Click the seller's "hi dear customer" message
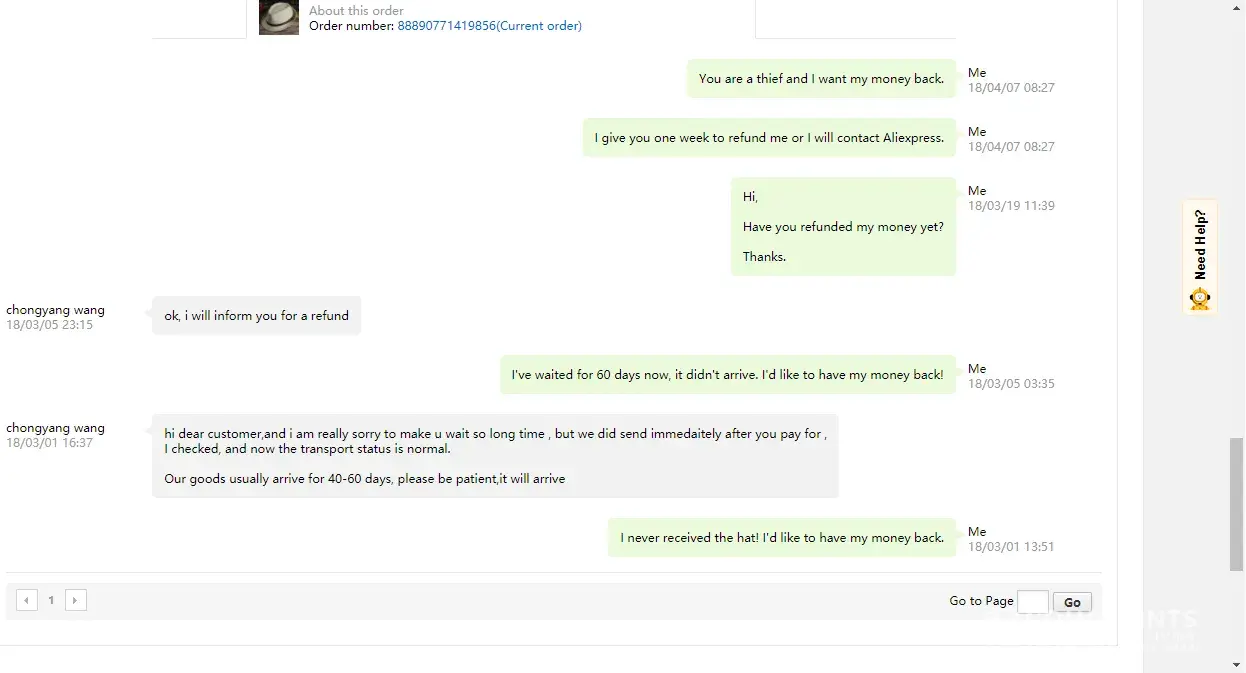Screen dimensions: 1246x673 pos(495,456)
